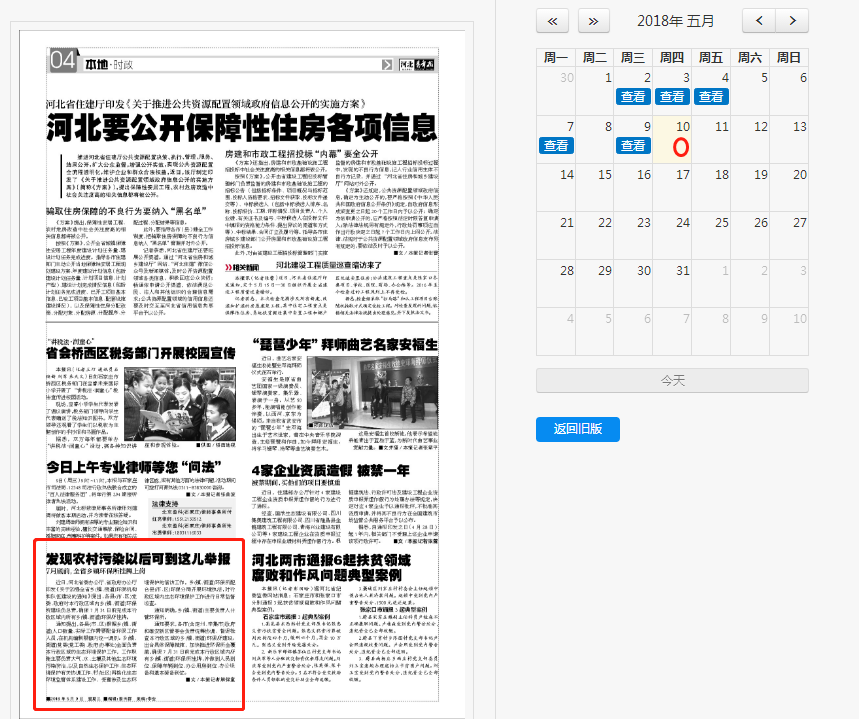Open the 4家企业资质造假 article

coord(331,470)
